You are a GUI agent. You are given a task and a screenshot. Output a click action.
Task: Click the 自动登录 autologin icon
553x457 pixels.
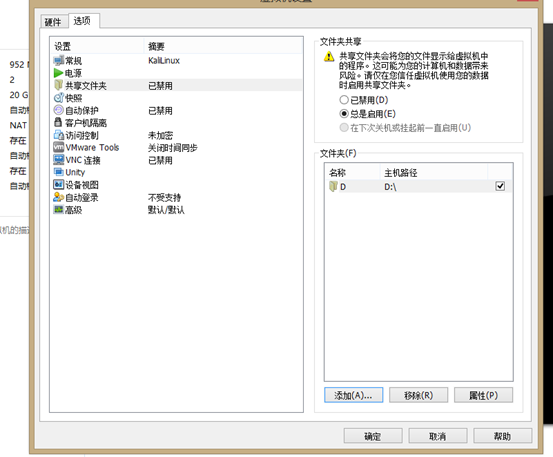[x=58, y=197]
